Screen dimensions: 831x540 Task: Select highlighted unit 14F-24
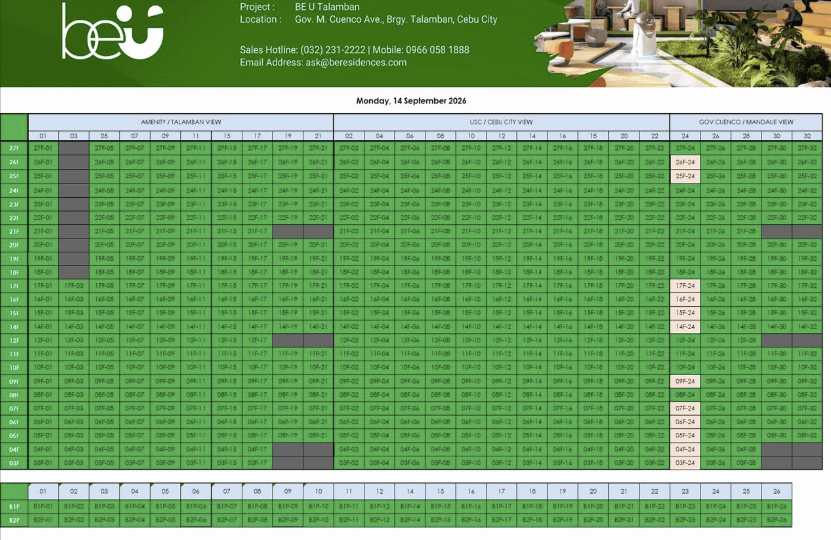(x=685, y=326)
